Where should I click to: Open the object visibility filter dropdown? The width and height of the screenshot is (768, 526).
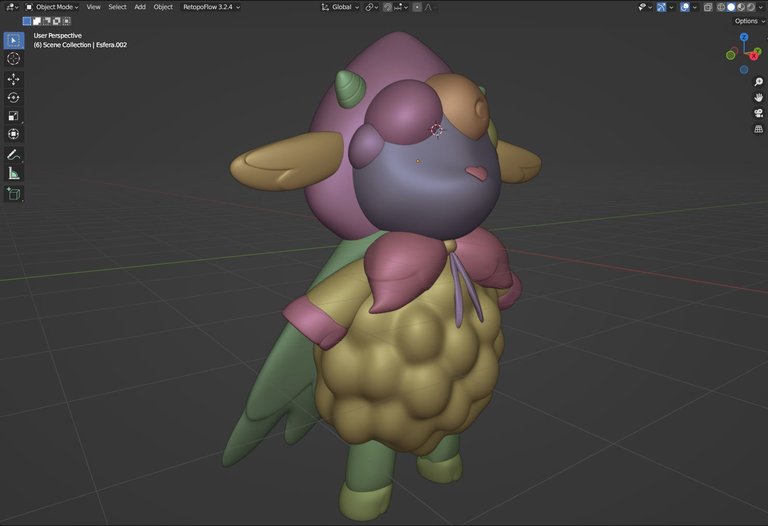[x=645, y=7]
